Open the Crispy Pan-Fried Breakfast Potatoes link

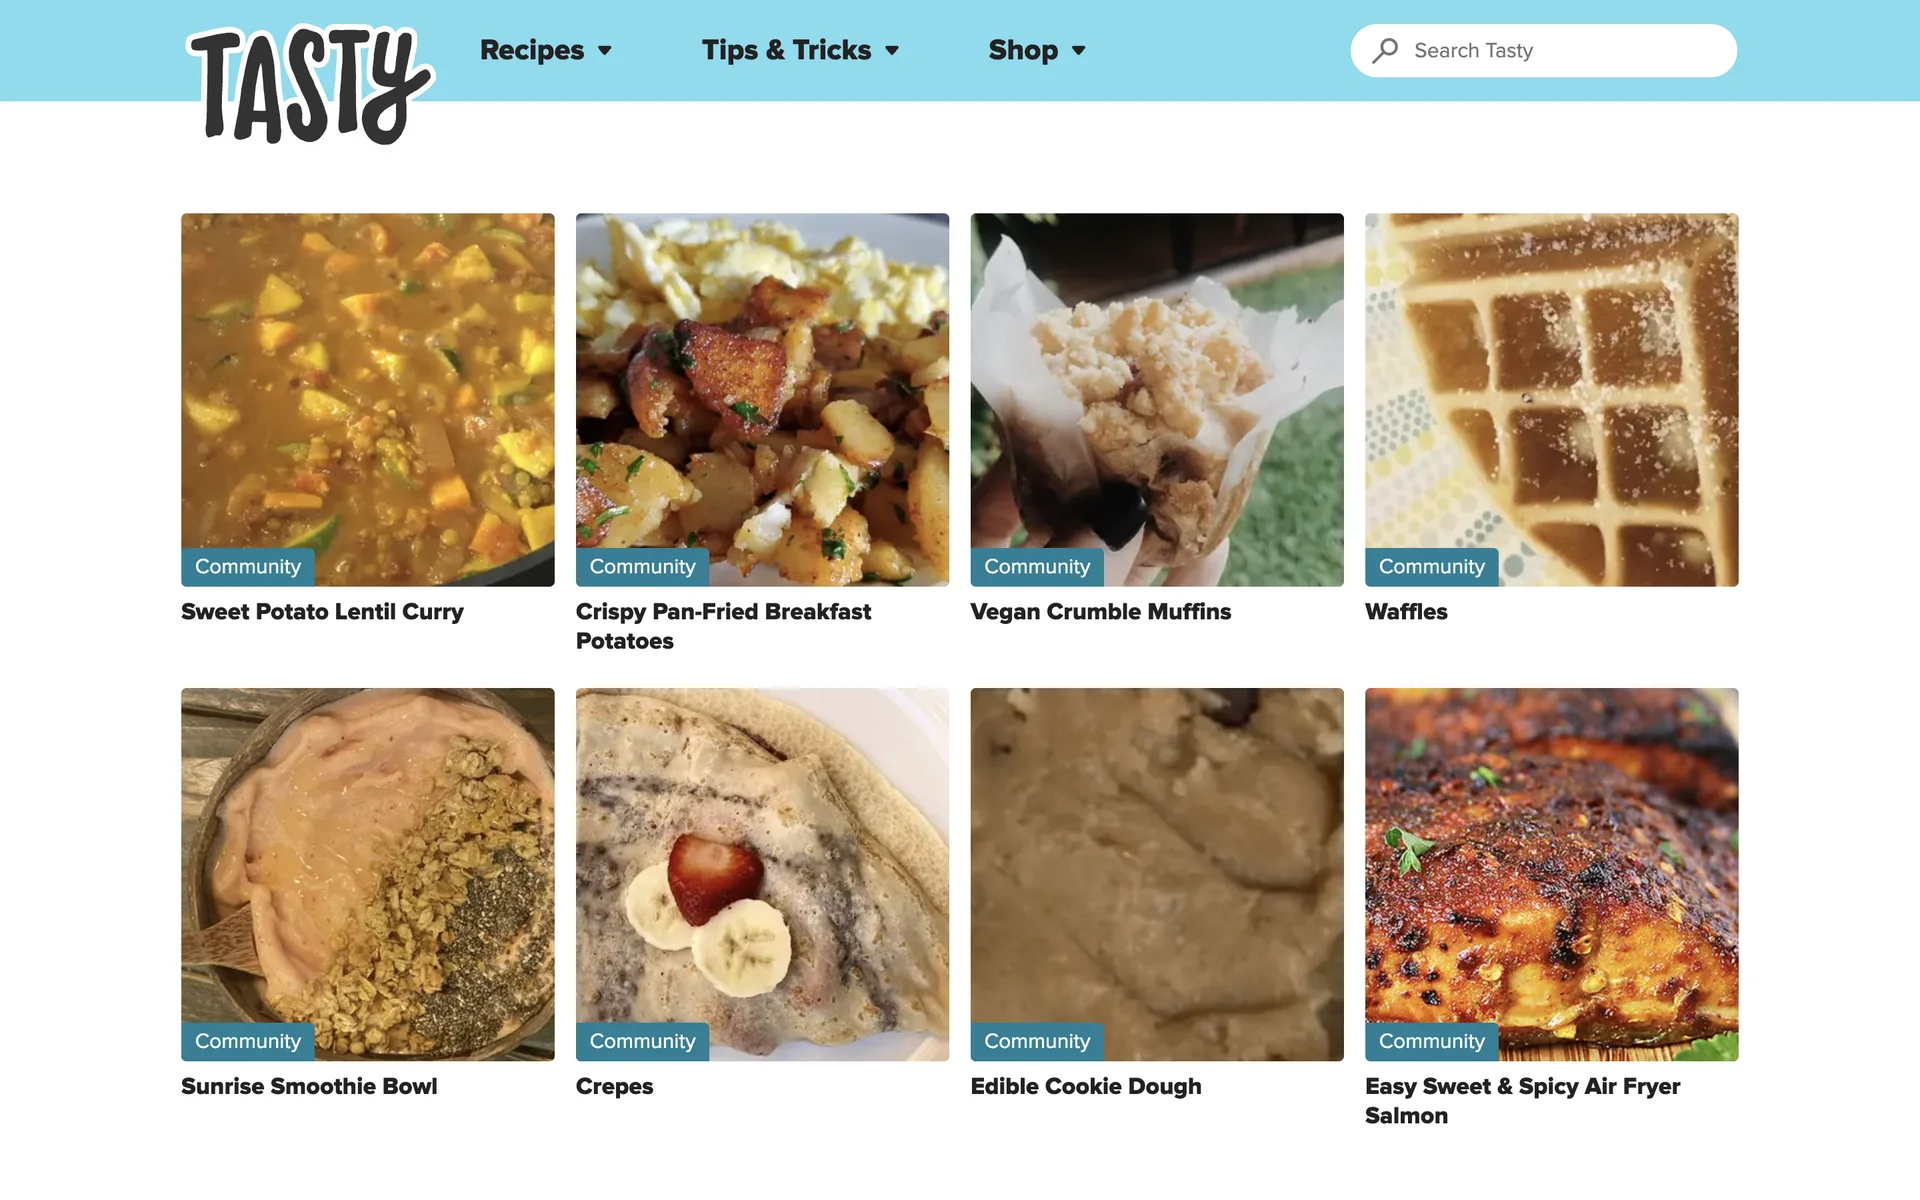[x=723, y=626]
